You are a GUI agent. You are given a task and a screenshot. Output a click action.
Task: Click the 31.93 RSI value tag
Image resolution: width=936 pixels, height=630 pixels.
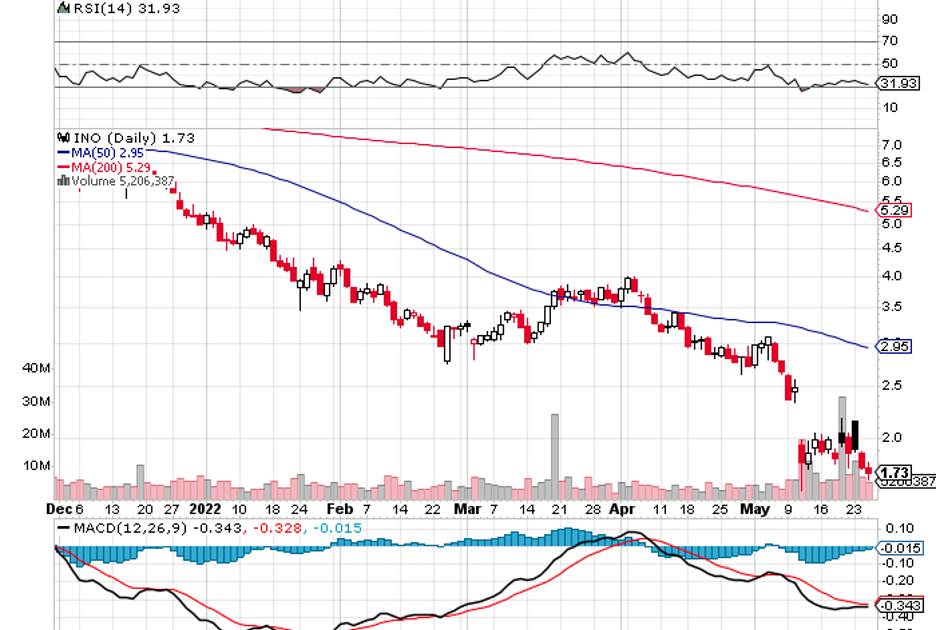(896, 84)
